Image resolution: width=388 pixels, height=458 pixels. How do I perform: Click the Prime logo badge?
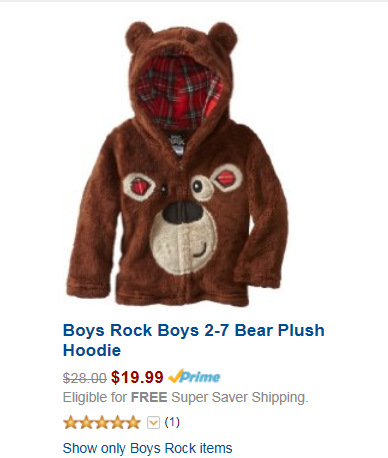[x=194, y=376]
